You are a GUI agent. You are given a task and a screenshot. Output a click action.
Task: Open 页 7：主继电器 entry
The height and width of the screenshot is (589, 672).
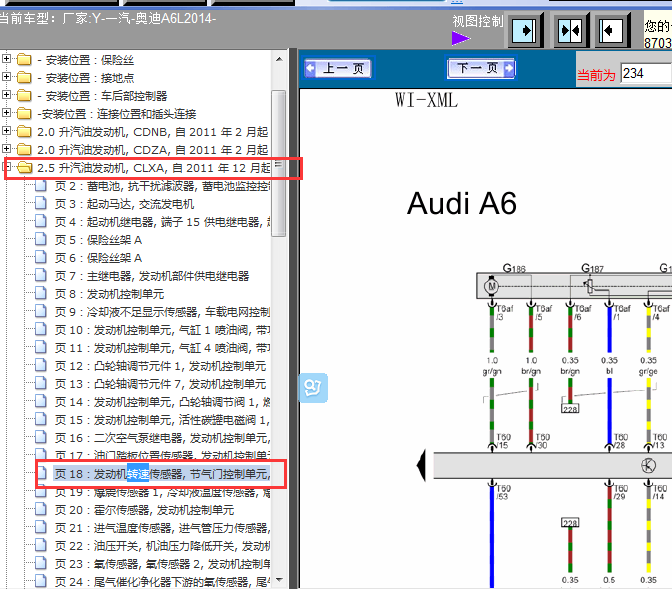coord(152,276)
